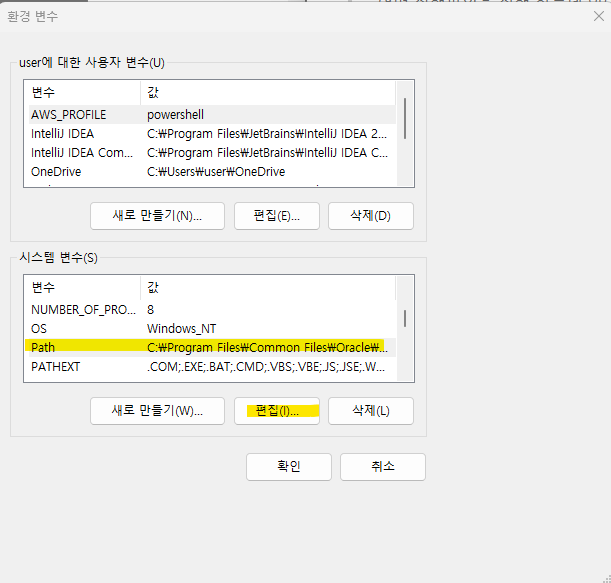Click the system variables 편집(I)... button
Screen dimensions: 611x583
point(277,411)
